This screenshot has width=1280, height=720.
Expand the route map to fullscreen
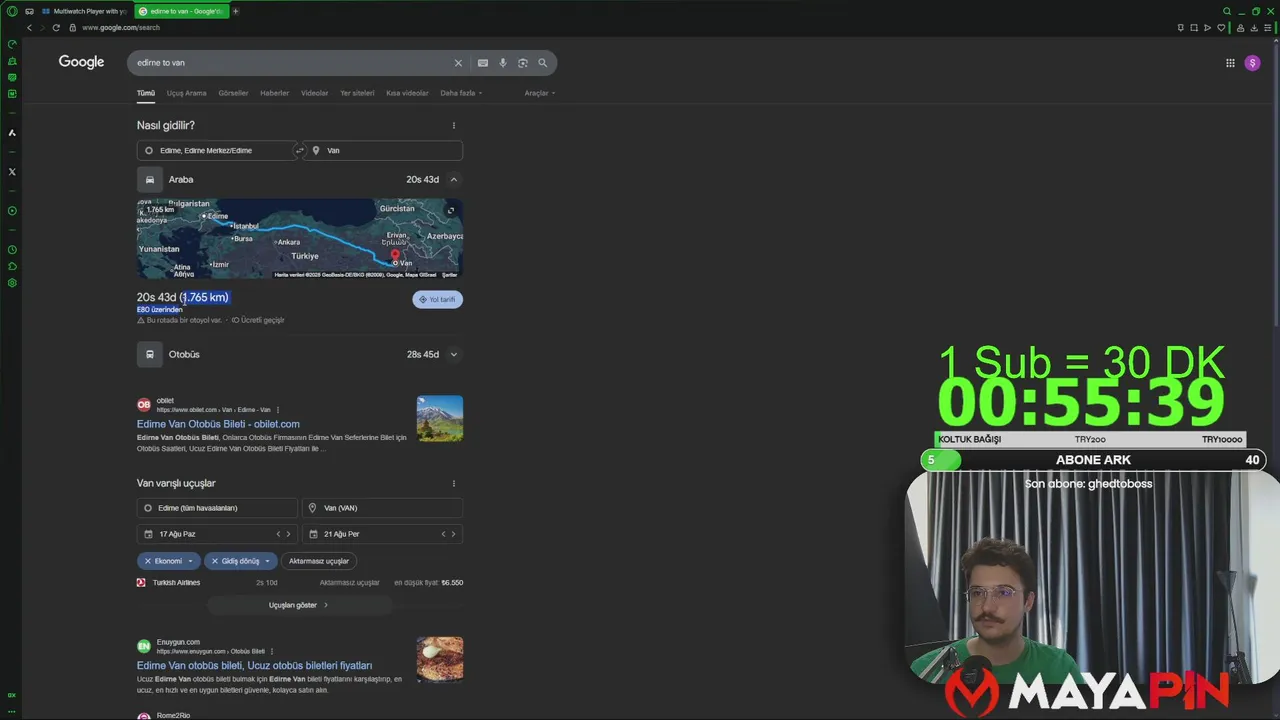click(x=451, y=210)
